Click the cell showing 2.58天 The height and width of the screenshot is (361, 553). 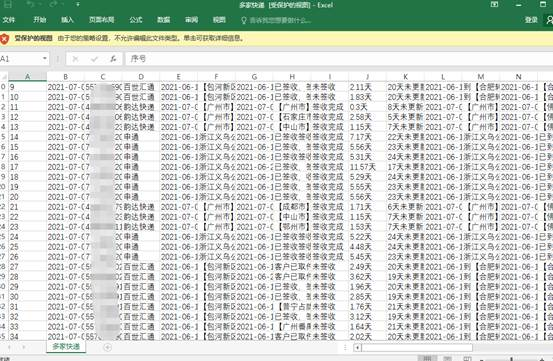click(x=367, y=117)
